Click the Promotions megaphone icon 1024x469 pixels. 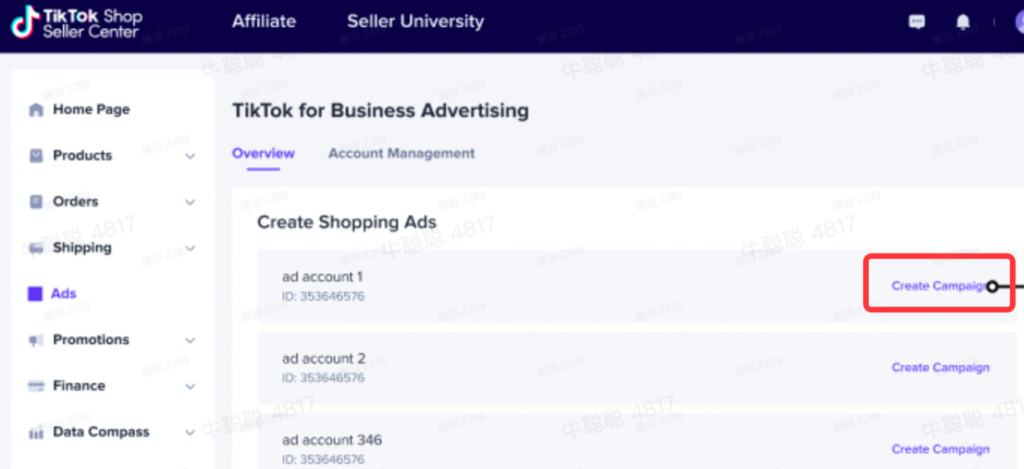[x=36, y=340]
